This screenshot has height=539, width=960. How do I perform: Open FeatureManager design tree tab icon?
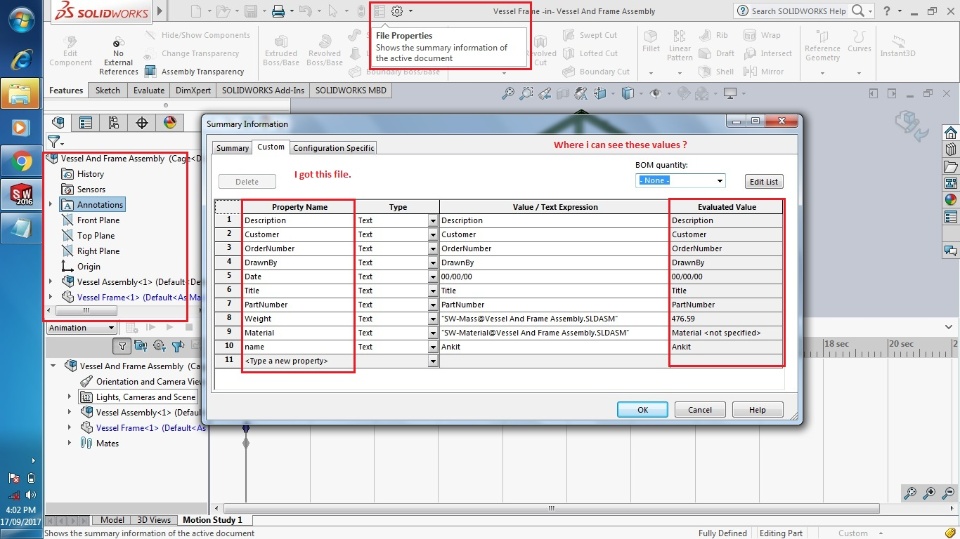pyautogui.click(x=59, y=122)
